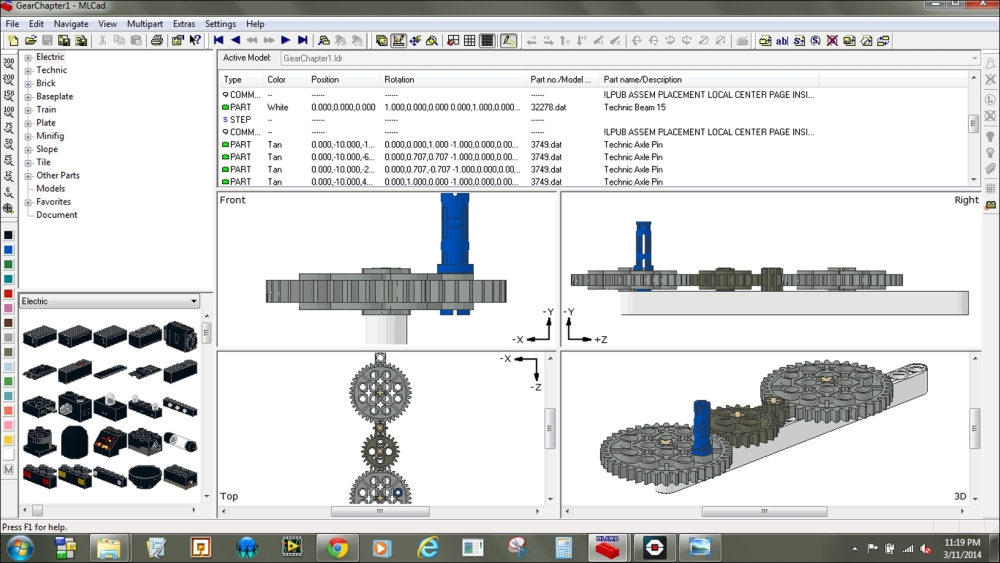Open the context help pointer tool

pos(195,41)
